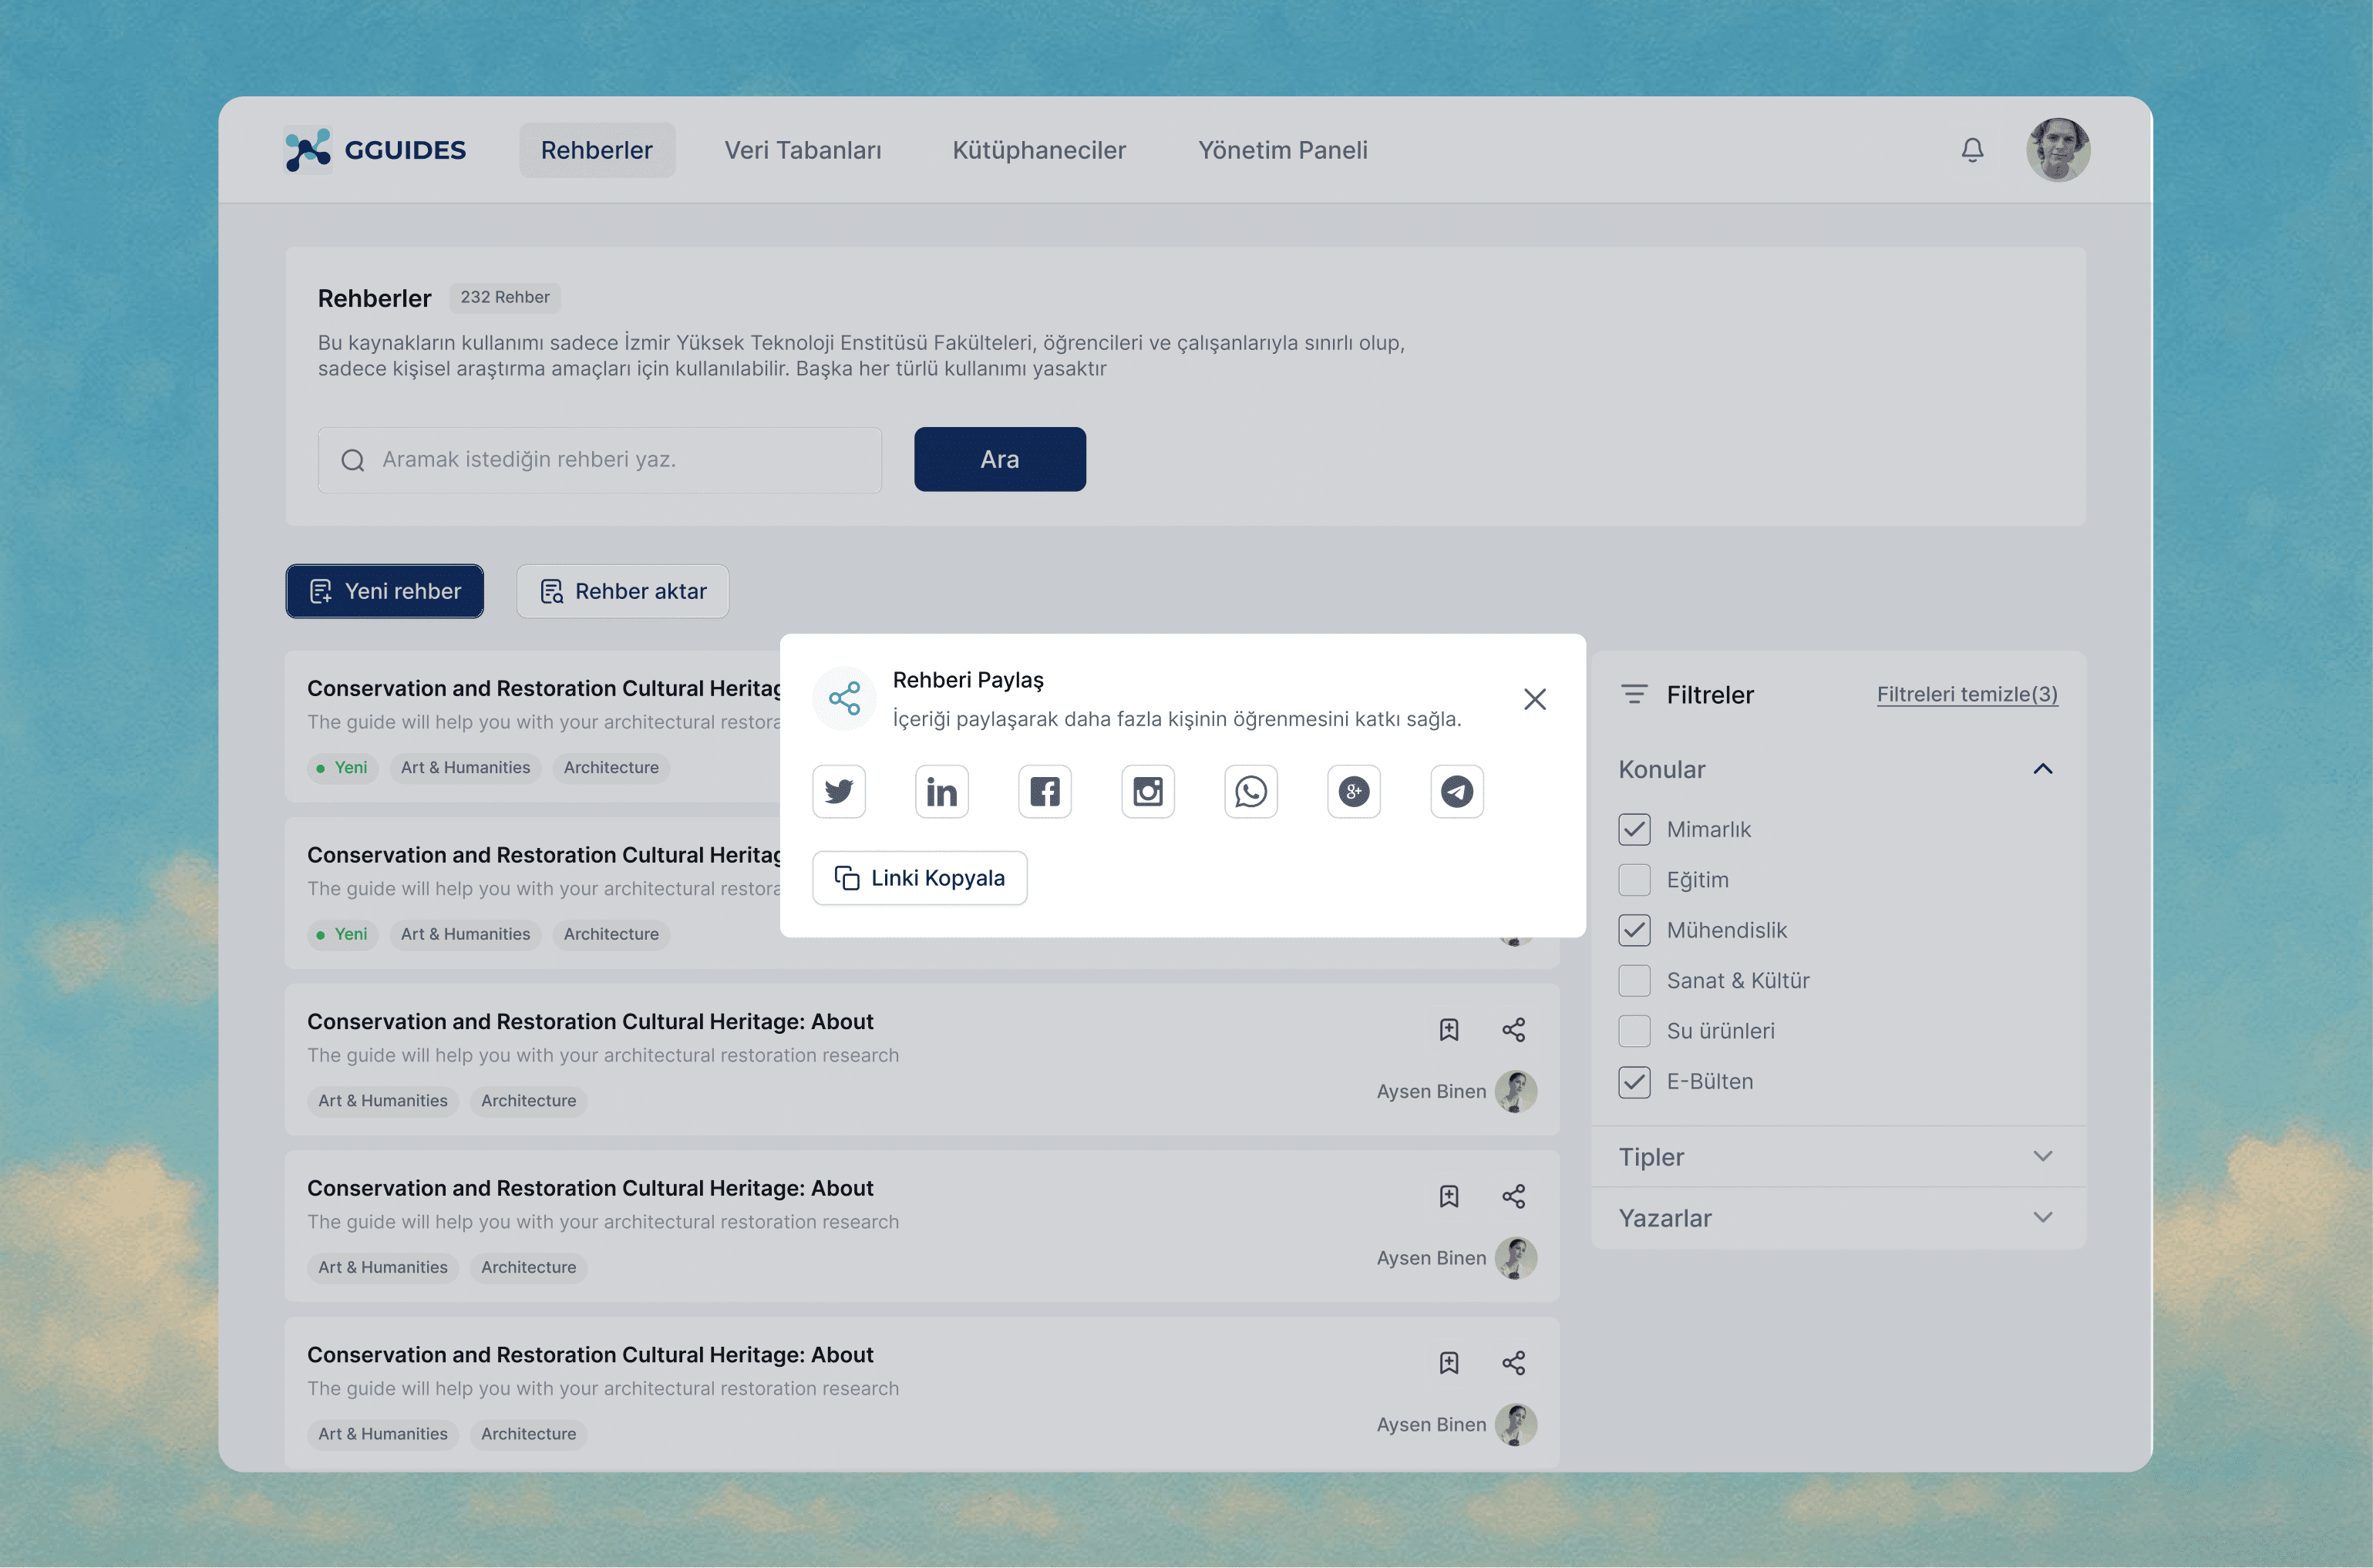
Task: Open the Veri Tabanları tab
Action: click(802, 150)
